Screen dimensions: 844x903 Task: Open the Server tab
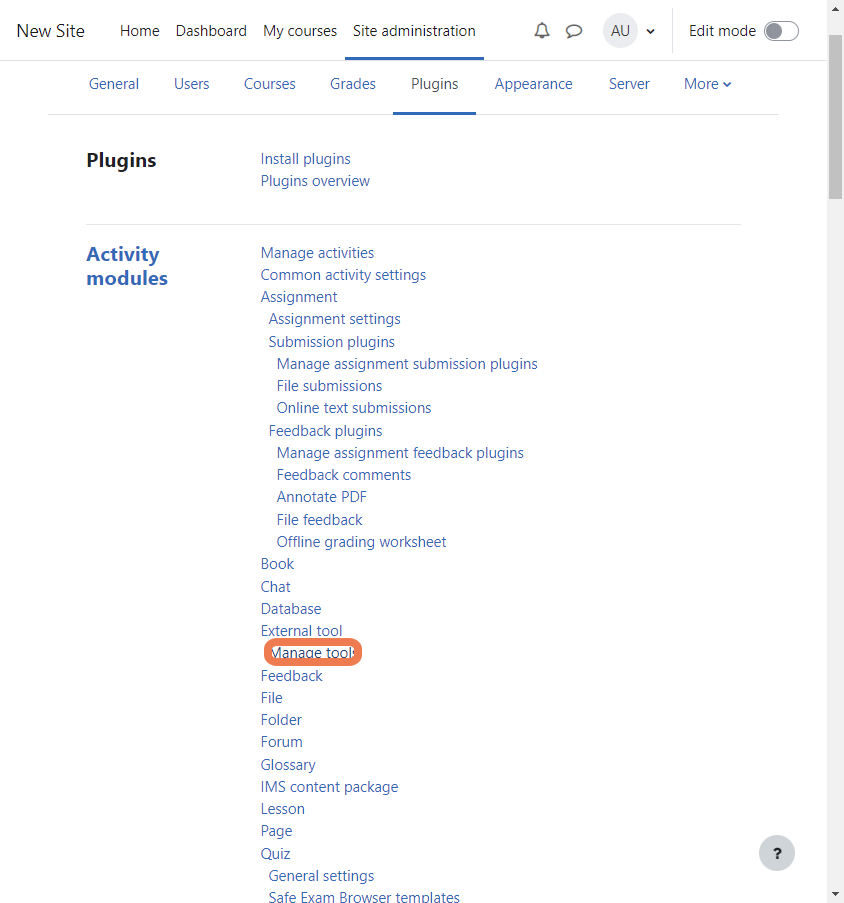coord(629,84)
